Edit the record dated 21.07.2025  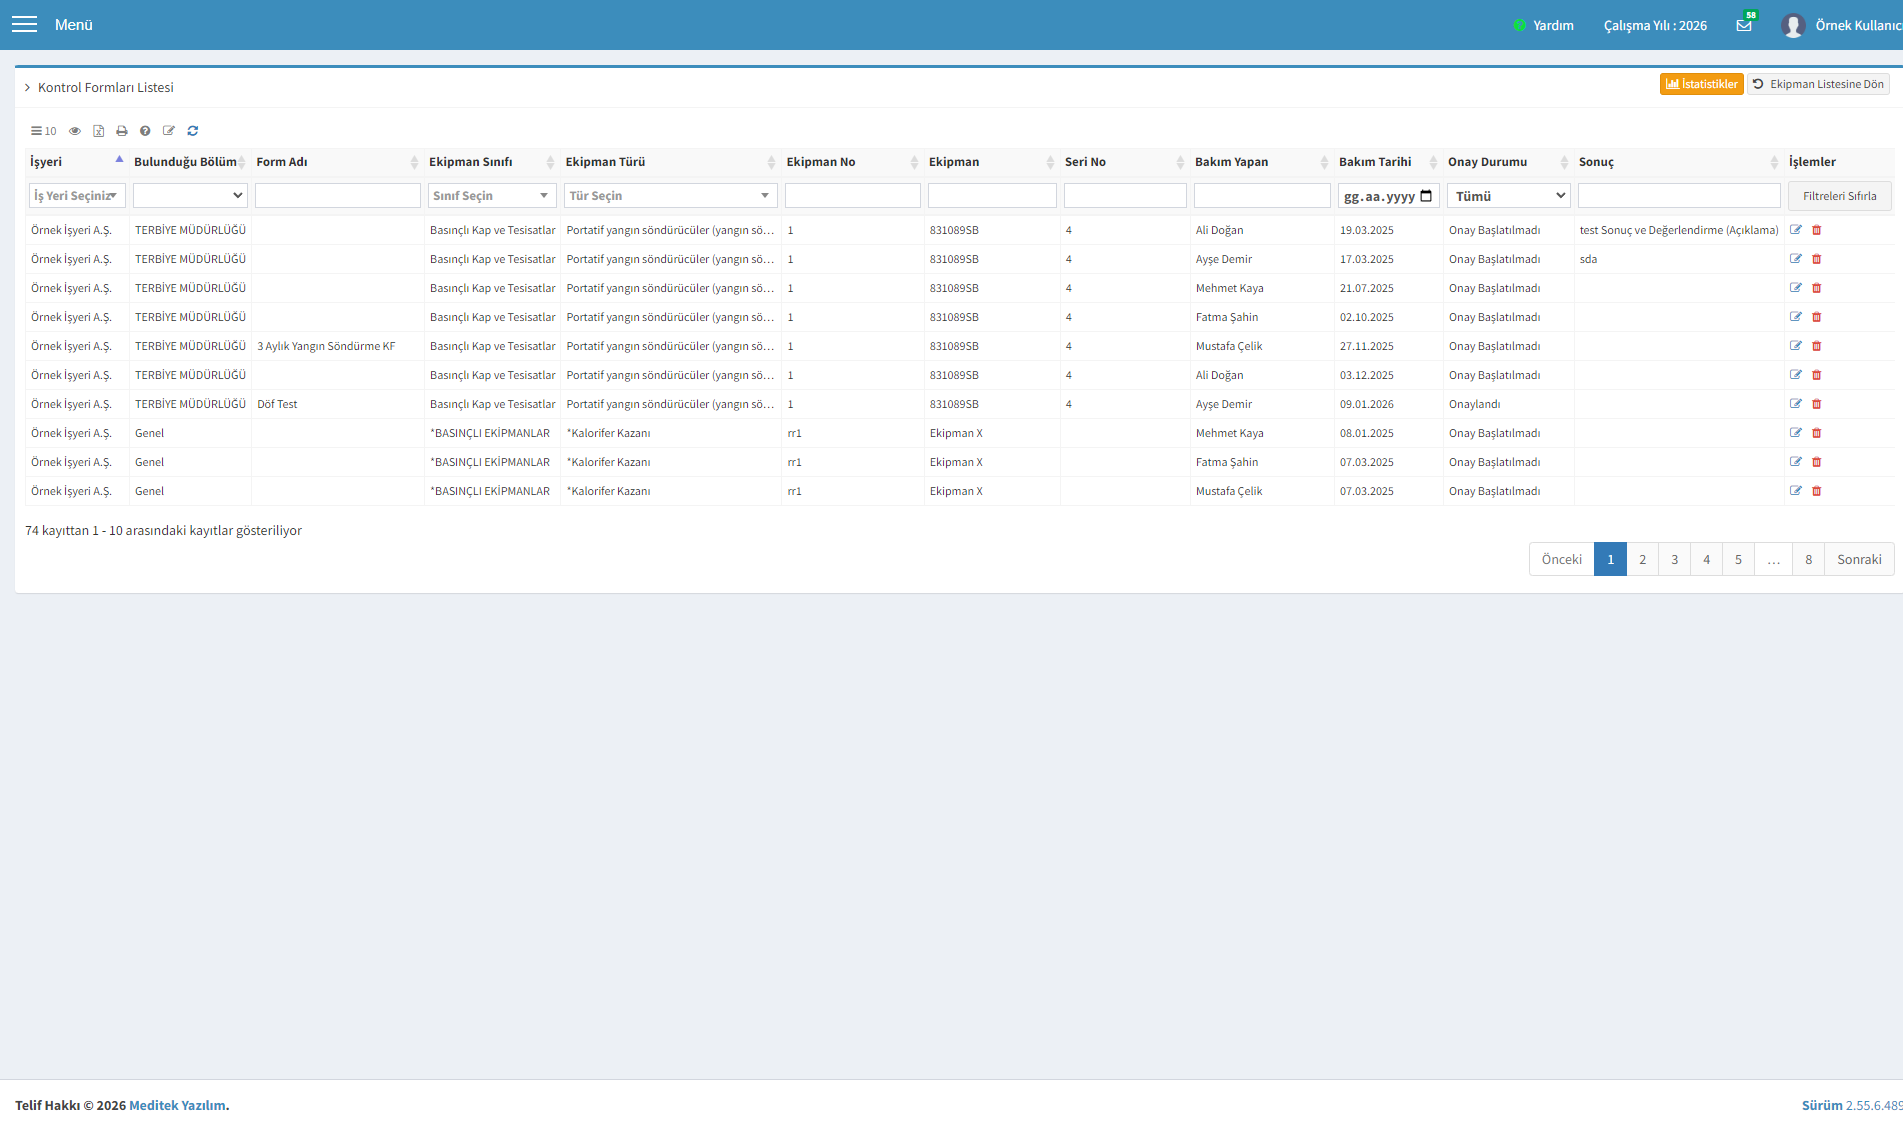pyautogui.click(x=1796, y=288)
